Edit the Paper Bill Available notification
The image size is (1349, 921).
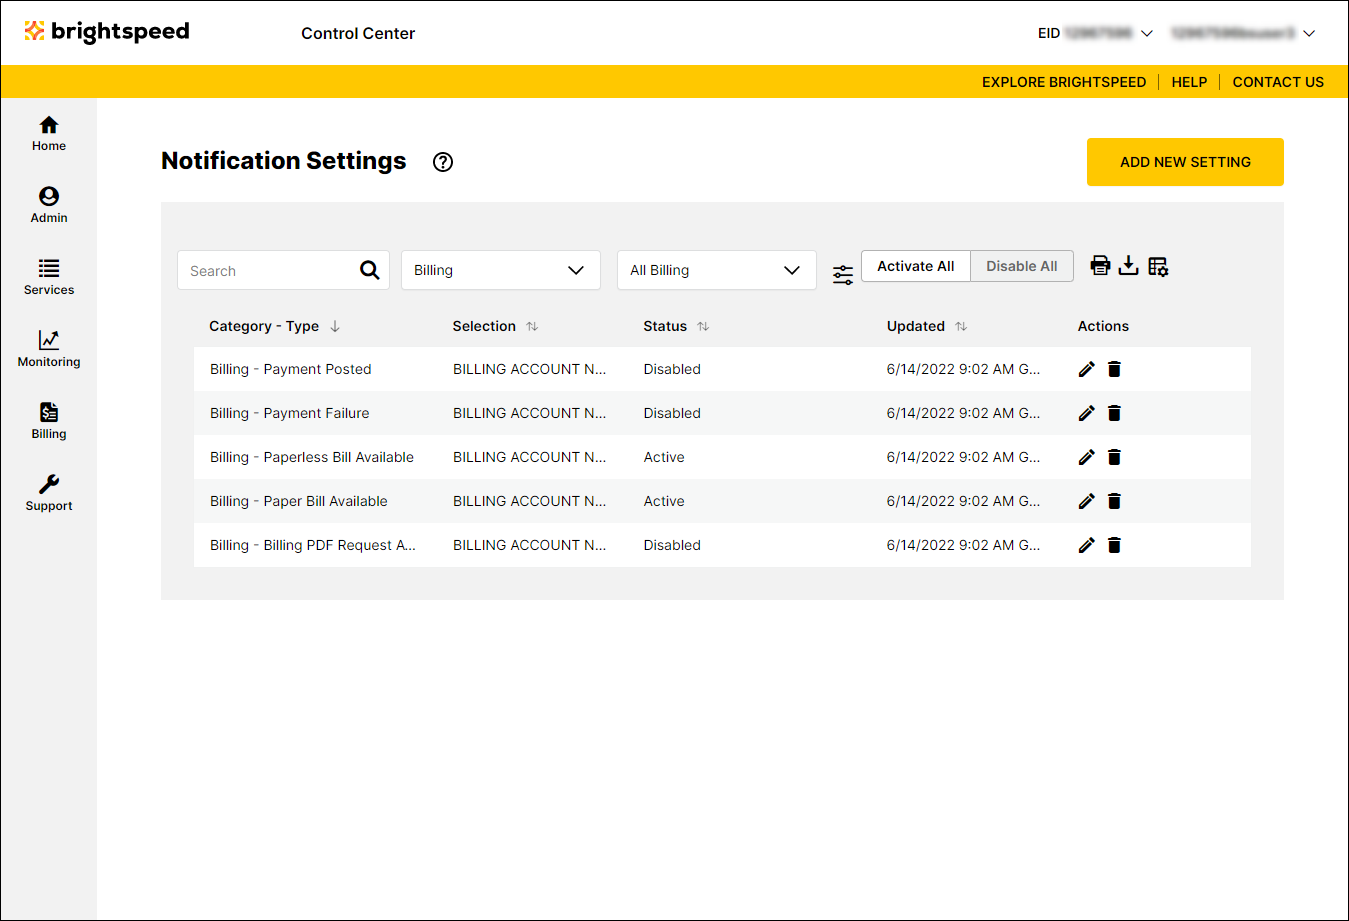tap(1087, 501)
